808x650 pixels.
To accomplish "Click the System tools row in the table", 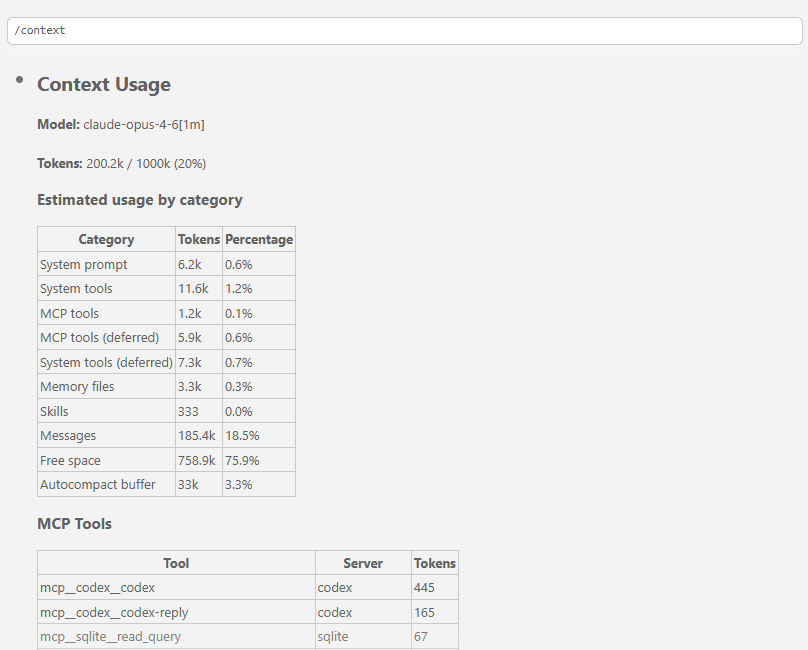I will pos(76,288).
